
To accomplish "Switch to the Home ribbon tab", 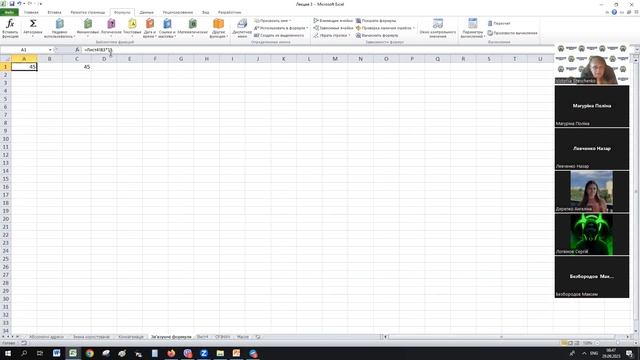I will pos(31,12).
